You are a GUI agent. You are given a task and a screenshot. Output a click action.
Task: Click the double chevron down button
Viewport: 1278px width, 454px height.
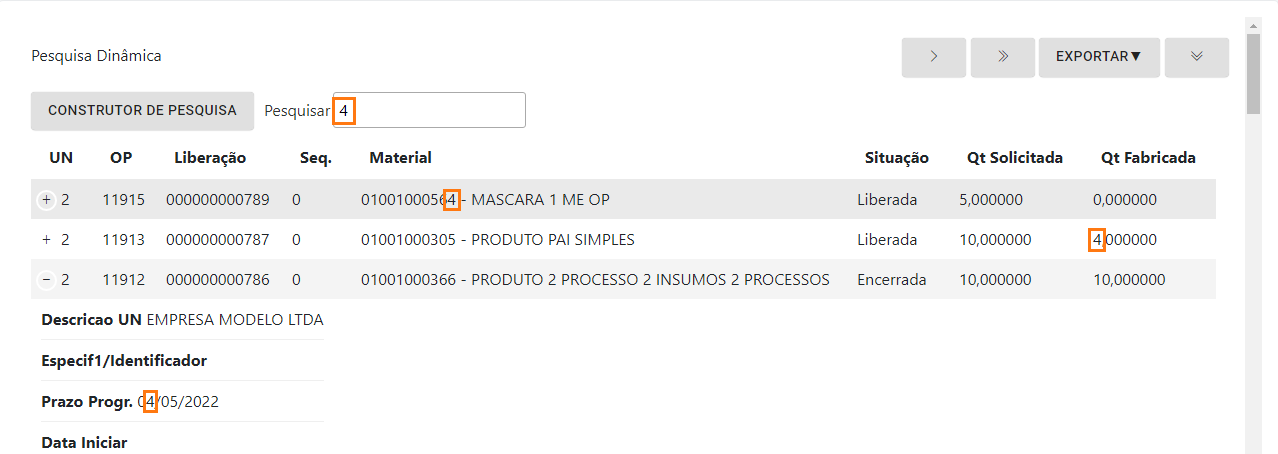click(1196, 57)
